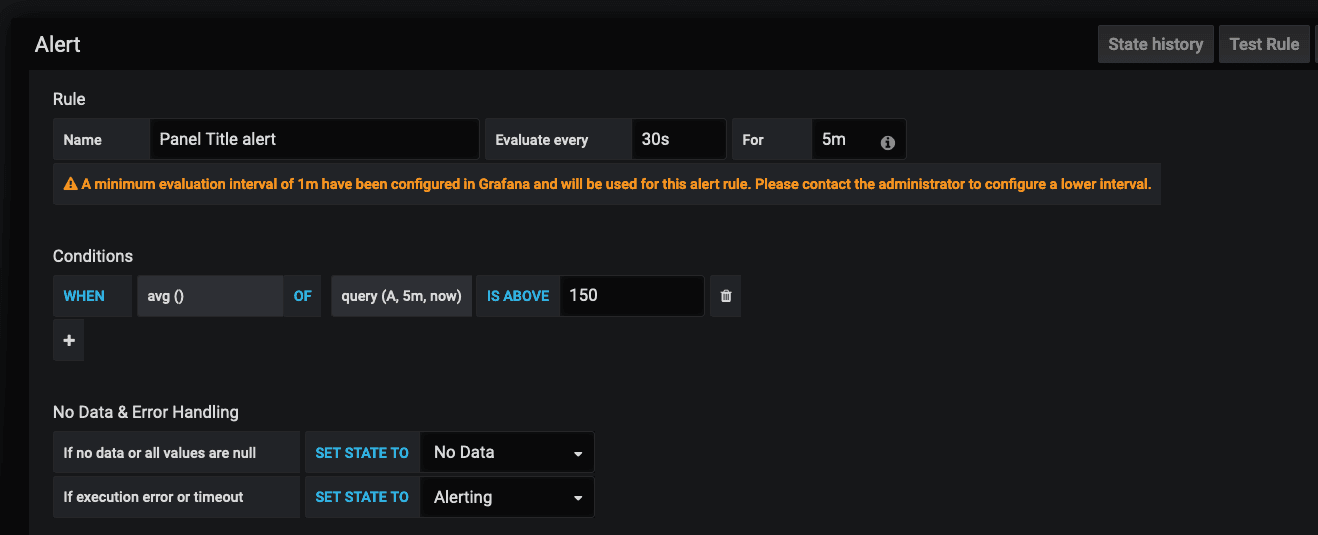Click the OF label in condition row
The image size is (1318, 535).
[302, 296]
